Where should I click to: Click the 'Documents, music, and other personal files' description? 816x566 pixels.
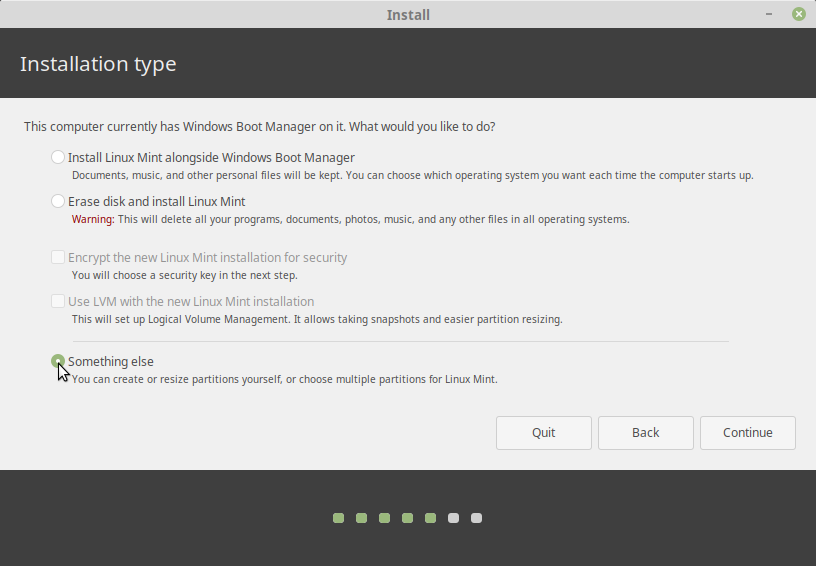tap(413, 175)
